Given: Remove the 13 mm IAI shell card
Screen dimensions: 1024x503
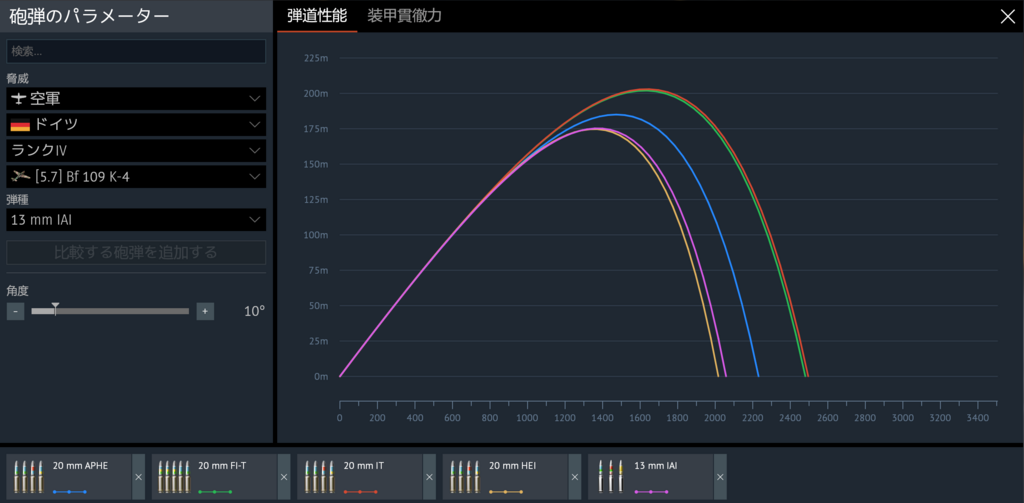Looking at the screenshot, I should (x=720, y=477).
